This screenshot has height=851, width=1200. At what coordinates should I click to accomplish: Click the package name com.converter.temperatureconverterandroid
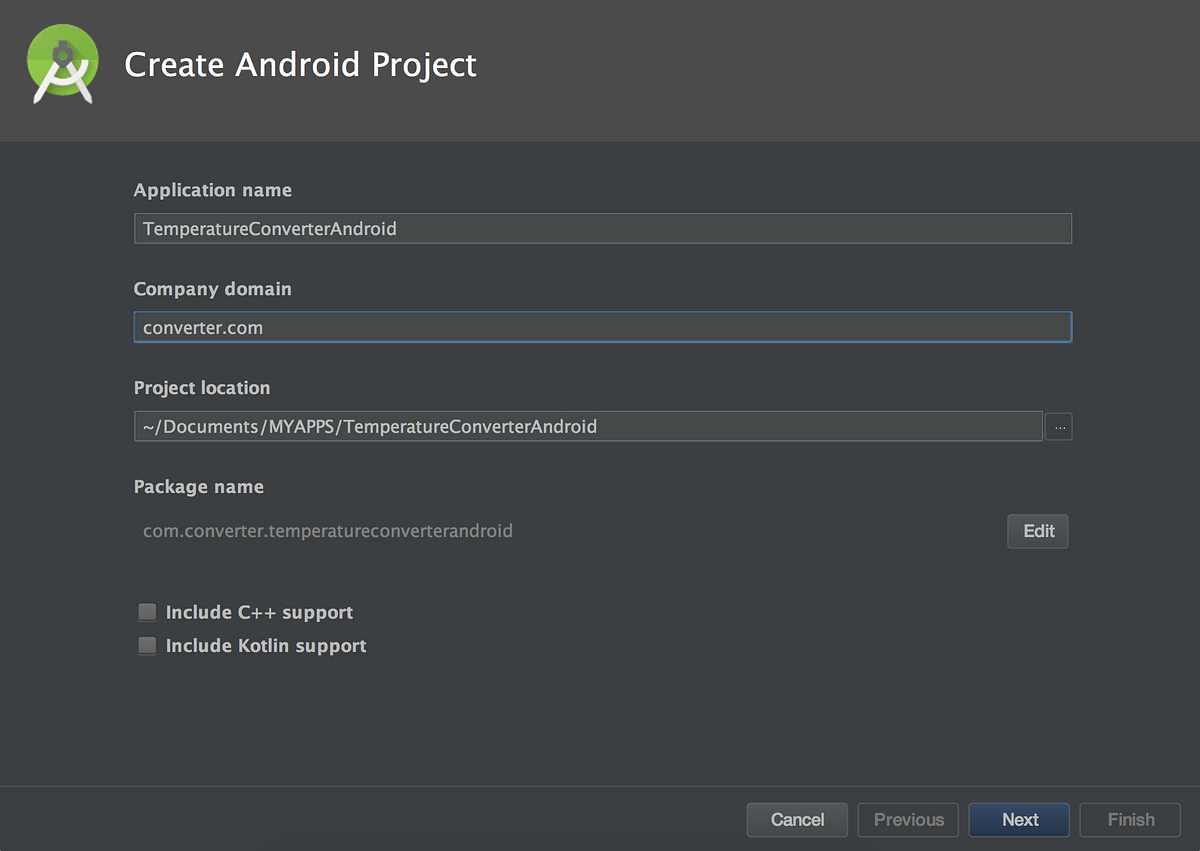pyautogui.click(x=327, y=531)
